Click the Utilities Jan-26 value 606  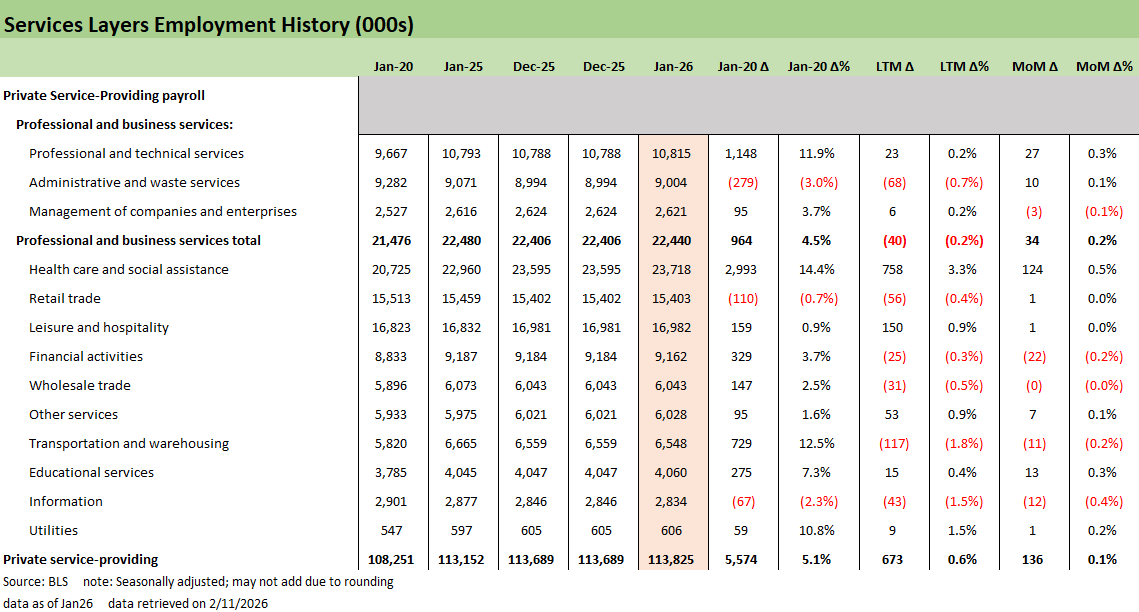[x=671, y=531]
